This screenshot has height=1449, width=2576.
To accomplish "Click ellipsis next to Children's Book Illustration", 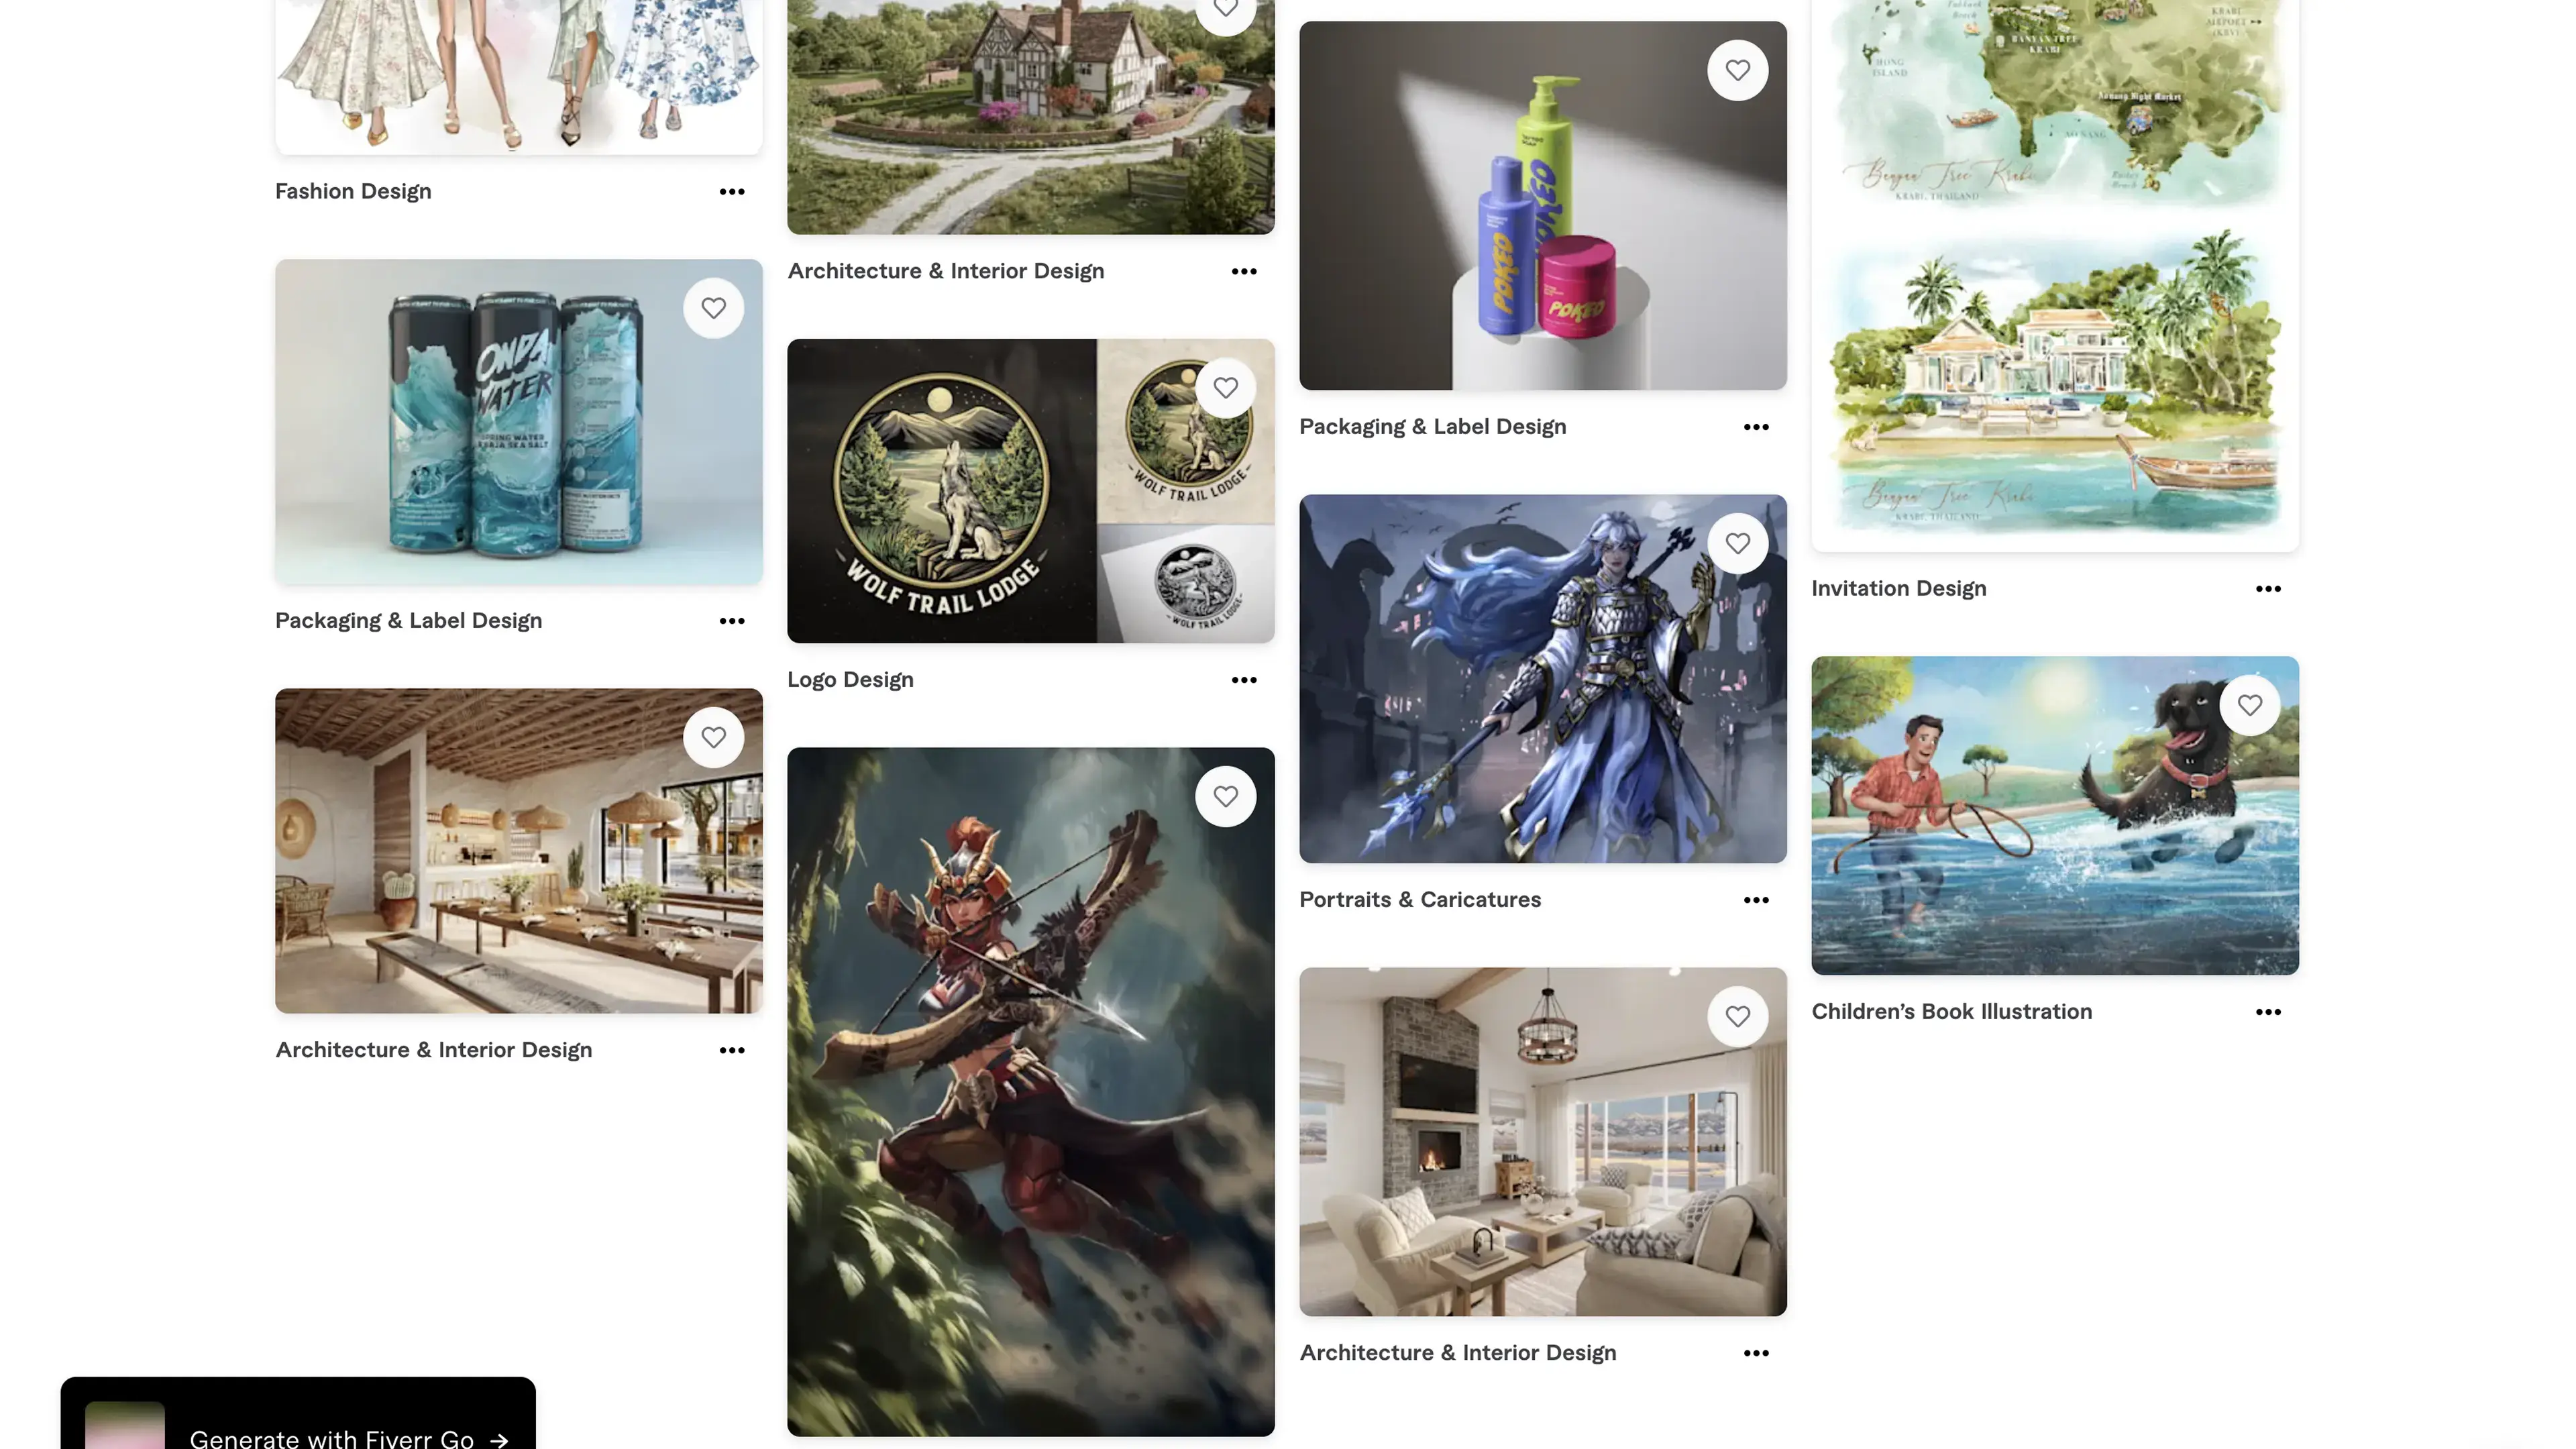I will point(2268,1012).
